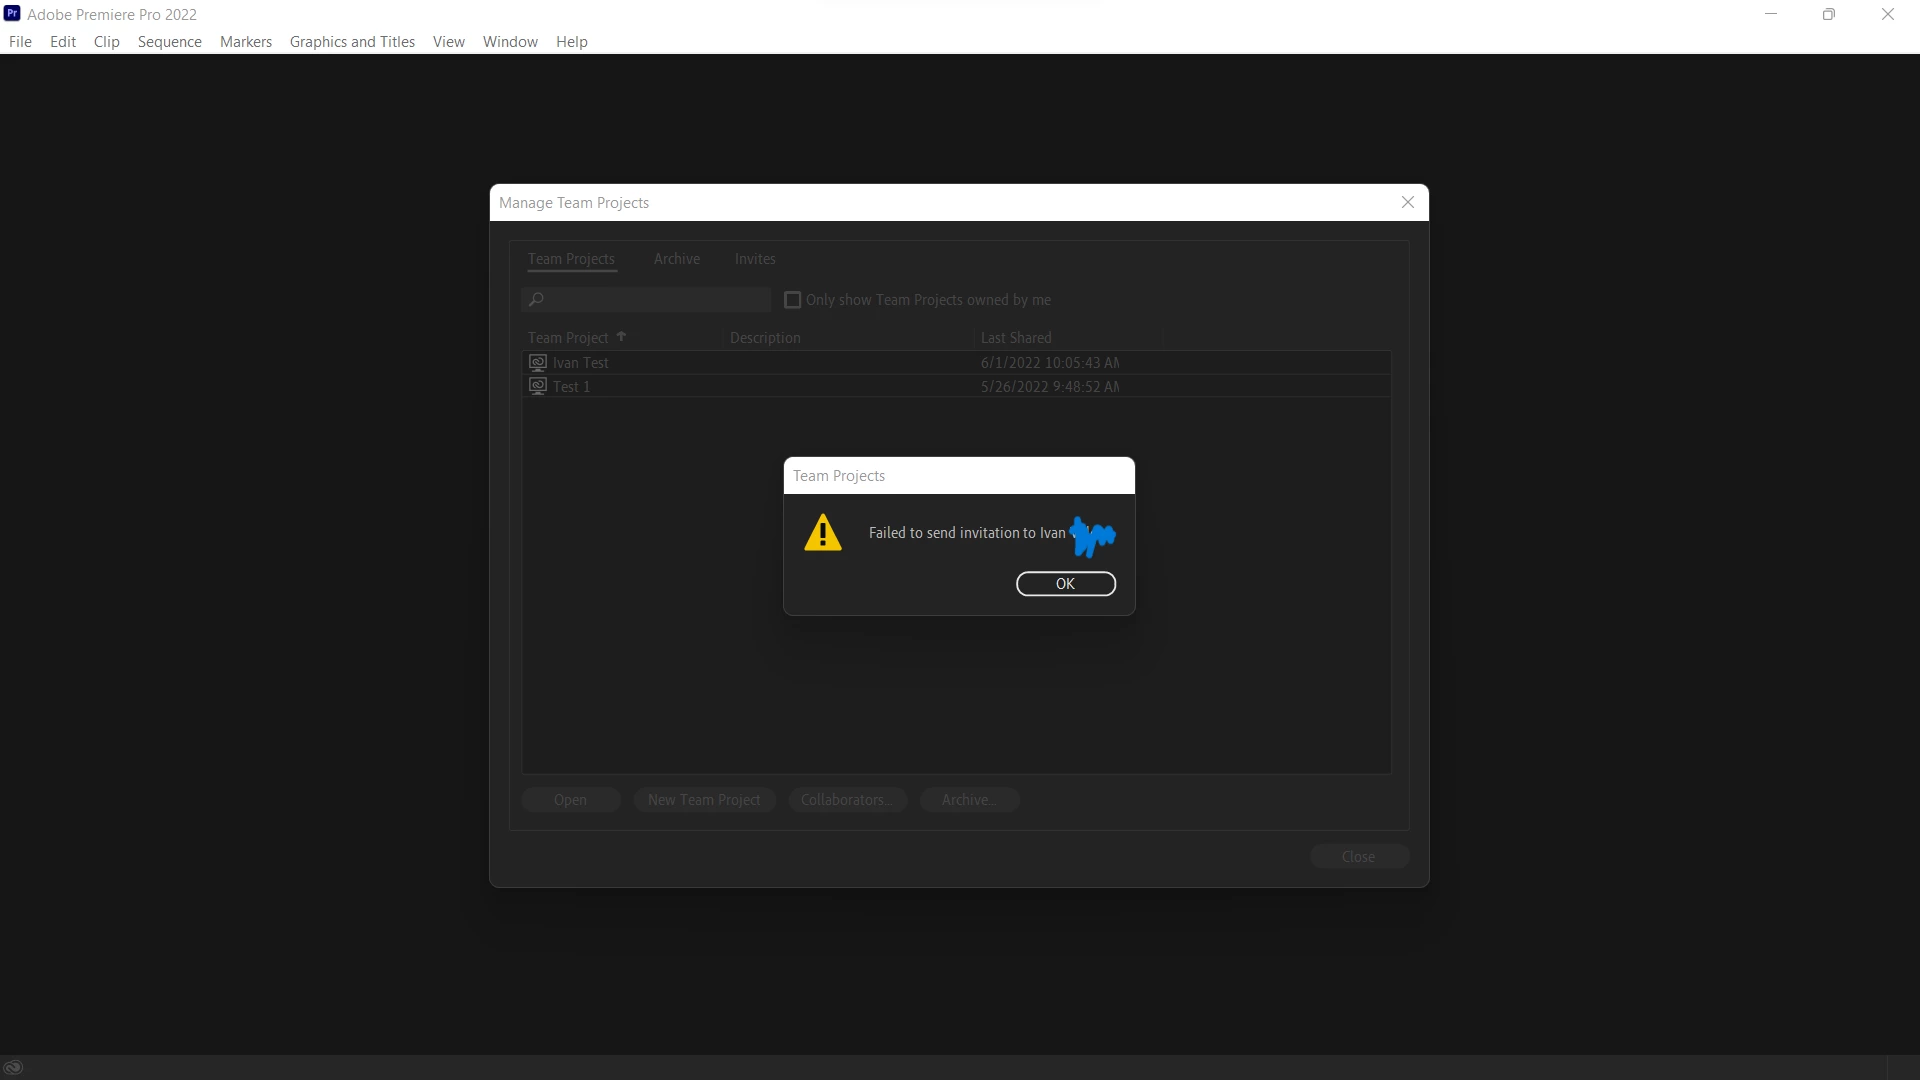Viewport: 1920px width, 1080px height.
Task: Click the Creative Cloud status bar icon
Action: [x=13, y=1067]
